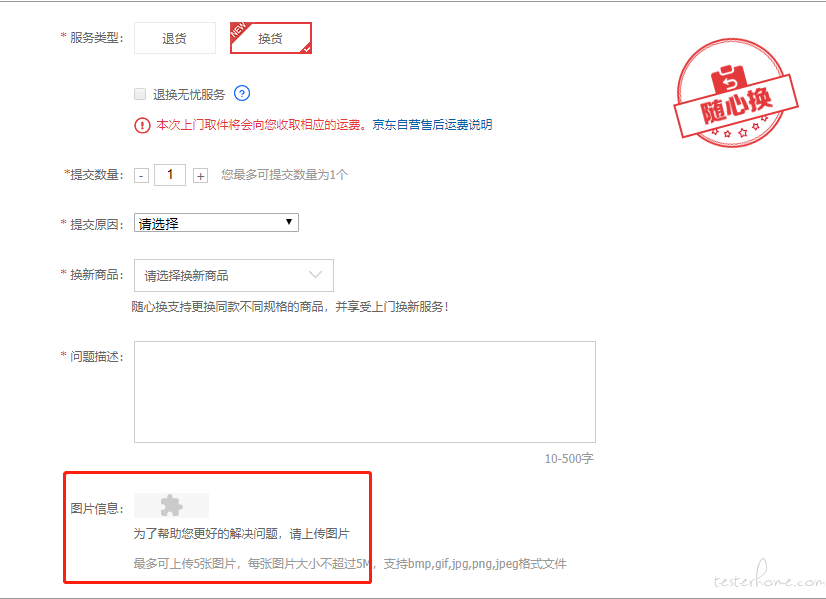
Task: Click the 最多可上传5张图片 upload rule text
Action: point(350,564)
